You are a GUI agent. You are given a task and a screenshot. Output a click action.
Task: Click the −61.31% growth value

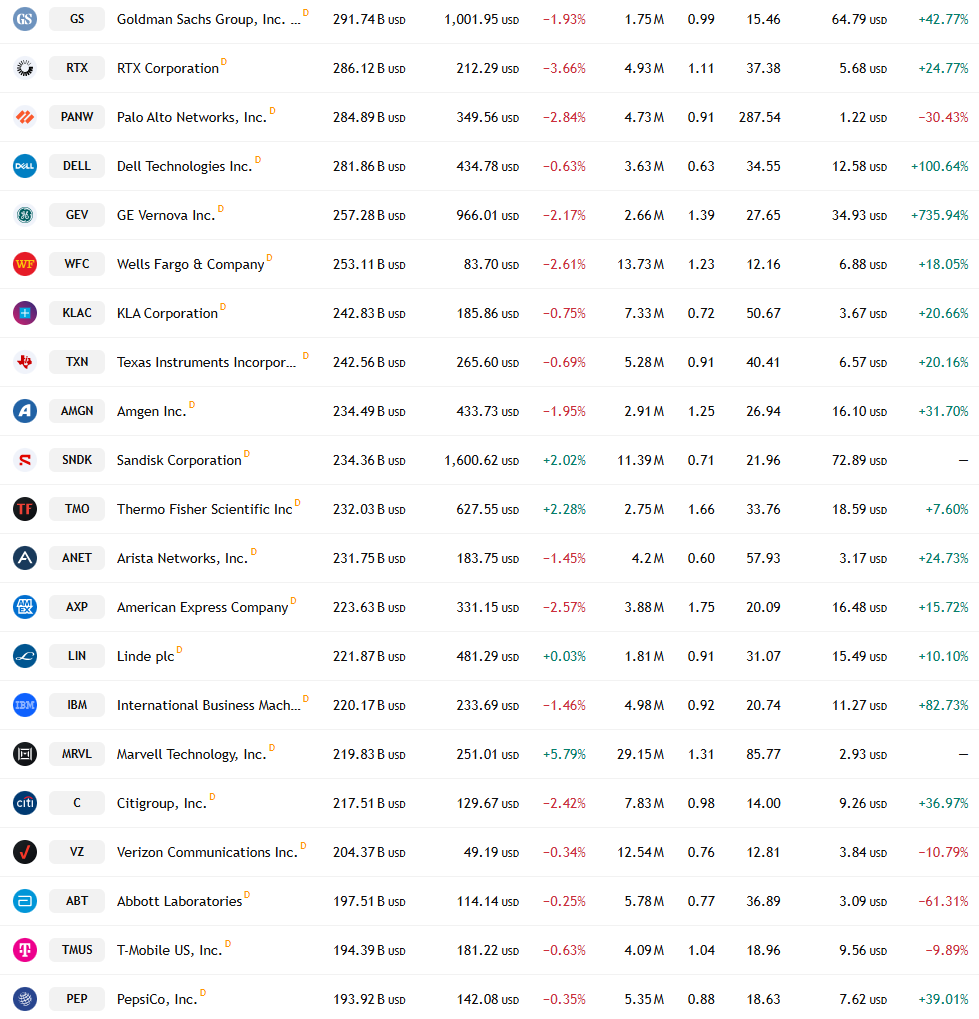943,901
